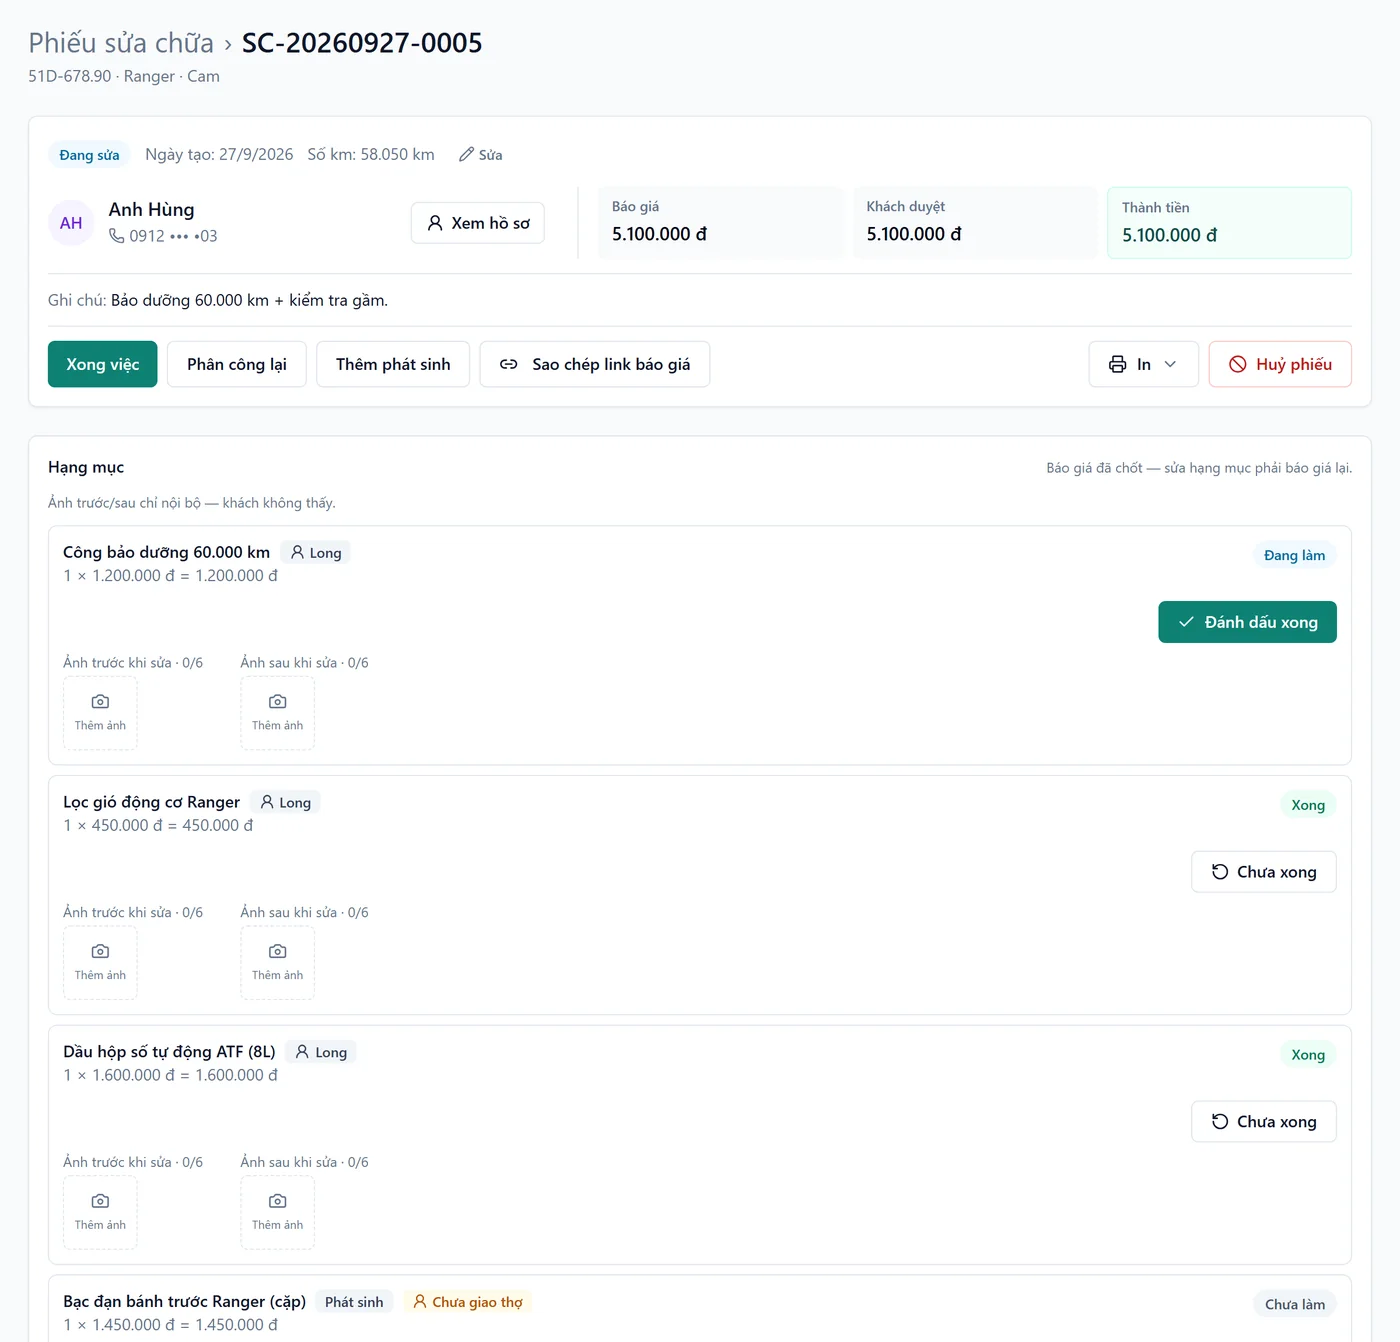Click the Phiếu sửa chữa breadcrumb link

tap(121, 43)
